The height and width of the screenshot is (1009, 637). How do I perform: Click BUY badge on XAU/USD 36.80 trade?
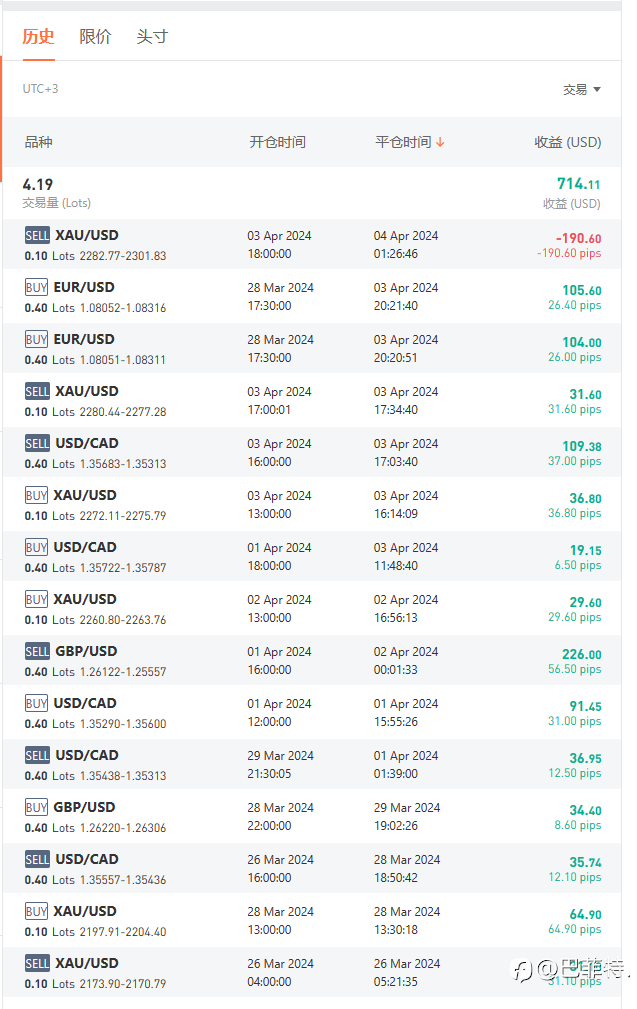tap(37, 496)
